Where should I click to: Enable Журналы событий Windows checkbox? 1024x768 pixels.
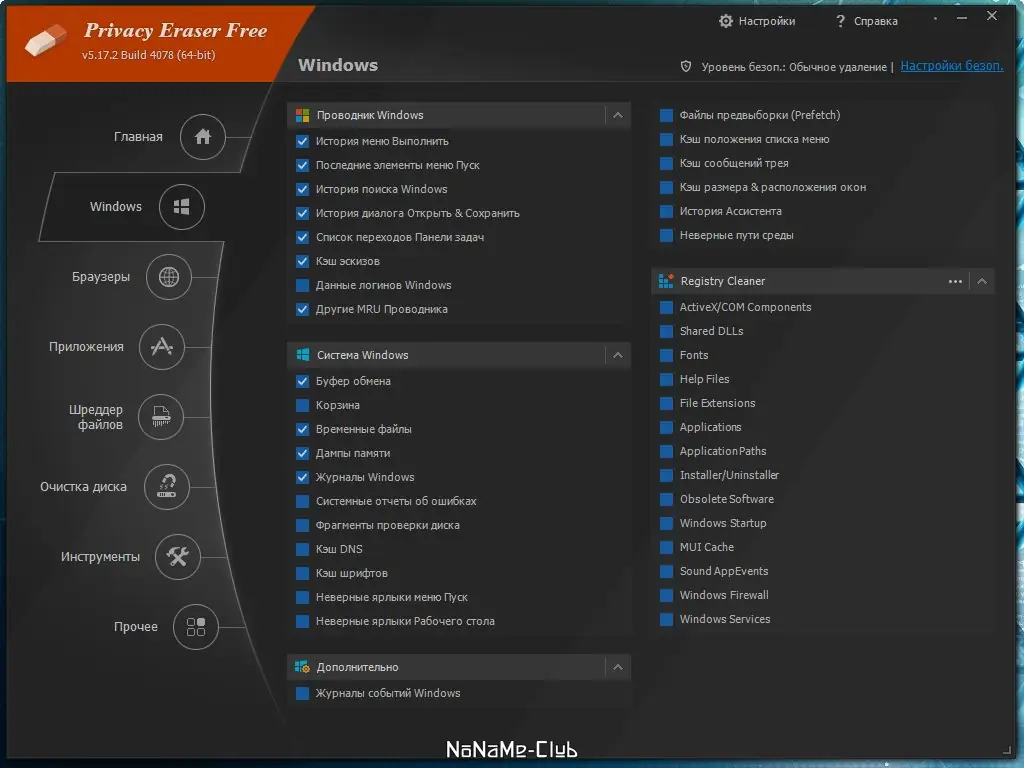pos(302,694)
